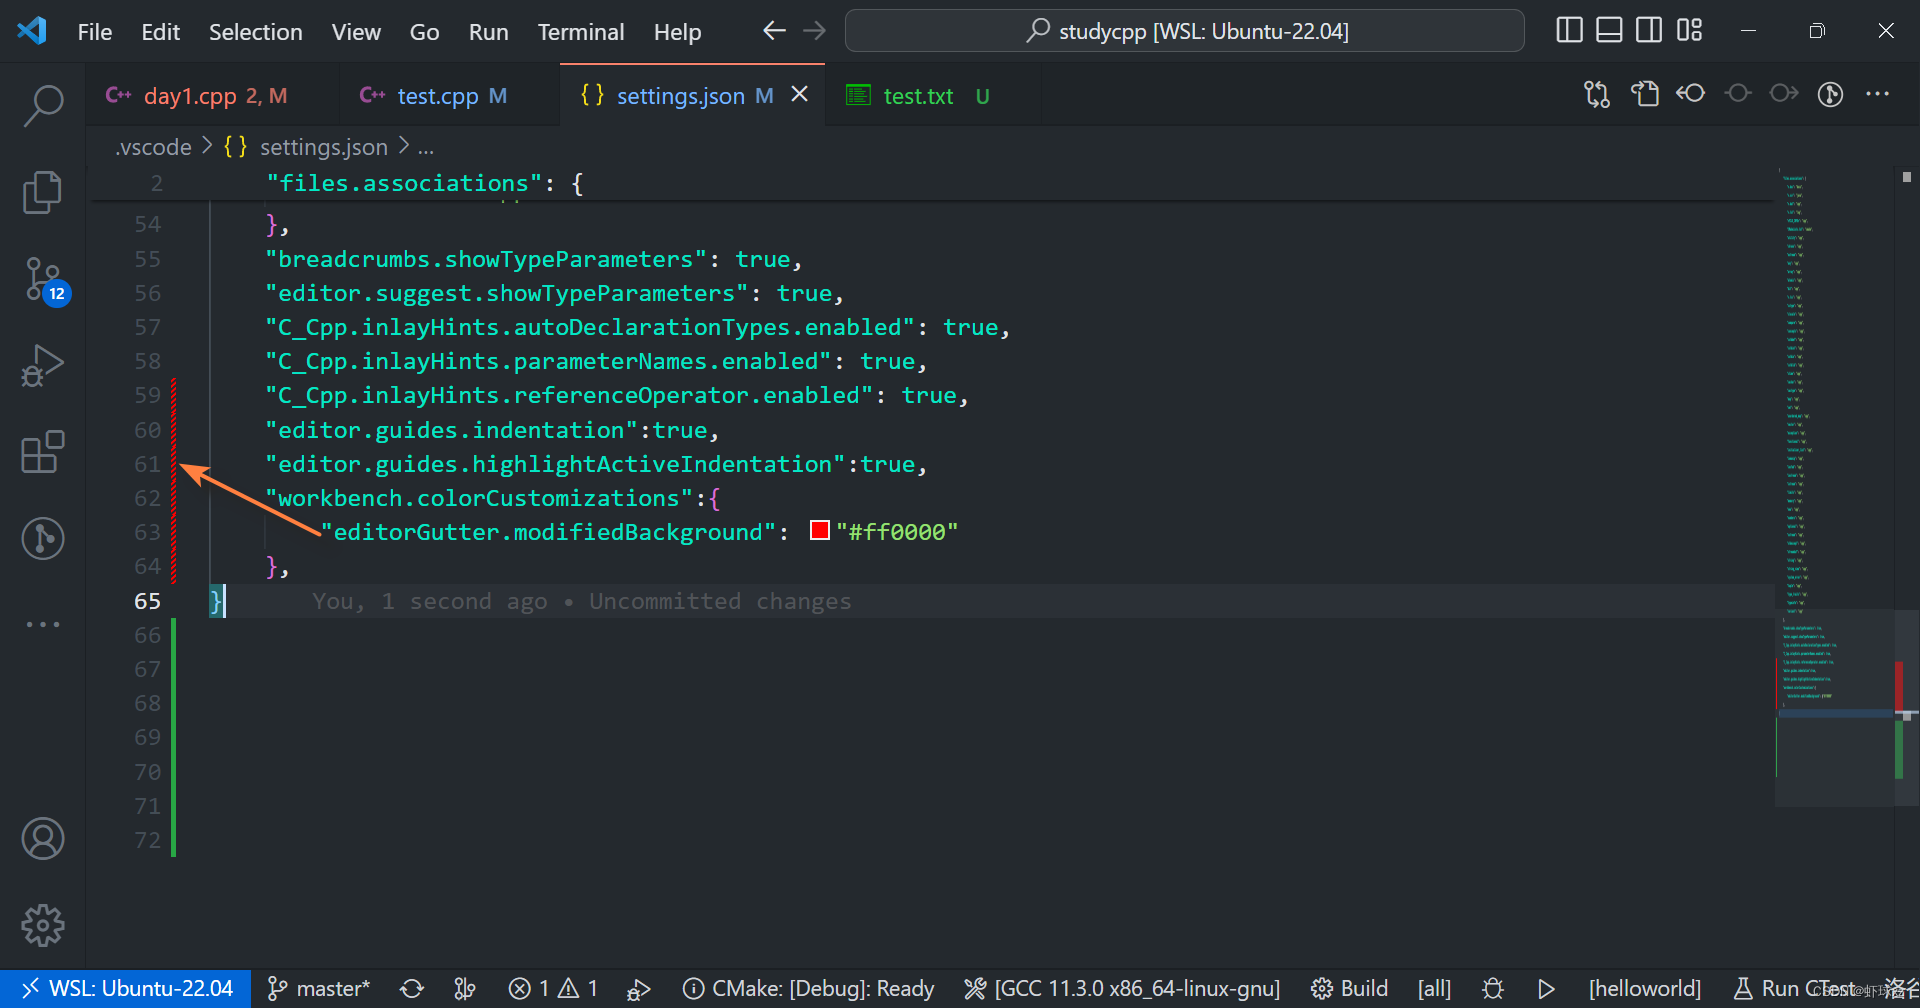Open the Accounts menu icon
1920x1008 pixels.
(43, 839)
